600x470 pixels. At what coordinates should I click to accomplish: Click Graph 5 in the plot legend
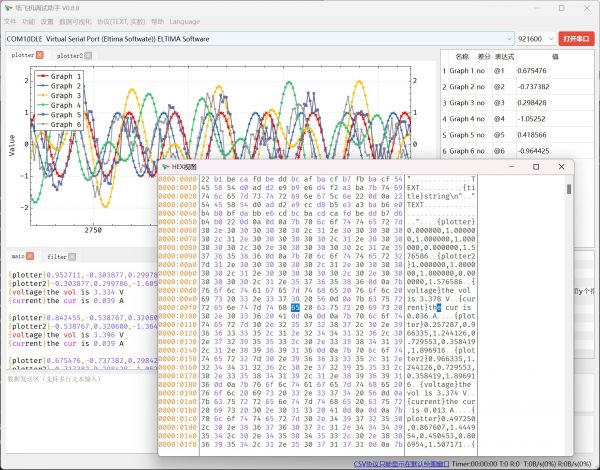tap(59, 114)
